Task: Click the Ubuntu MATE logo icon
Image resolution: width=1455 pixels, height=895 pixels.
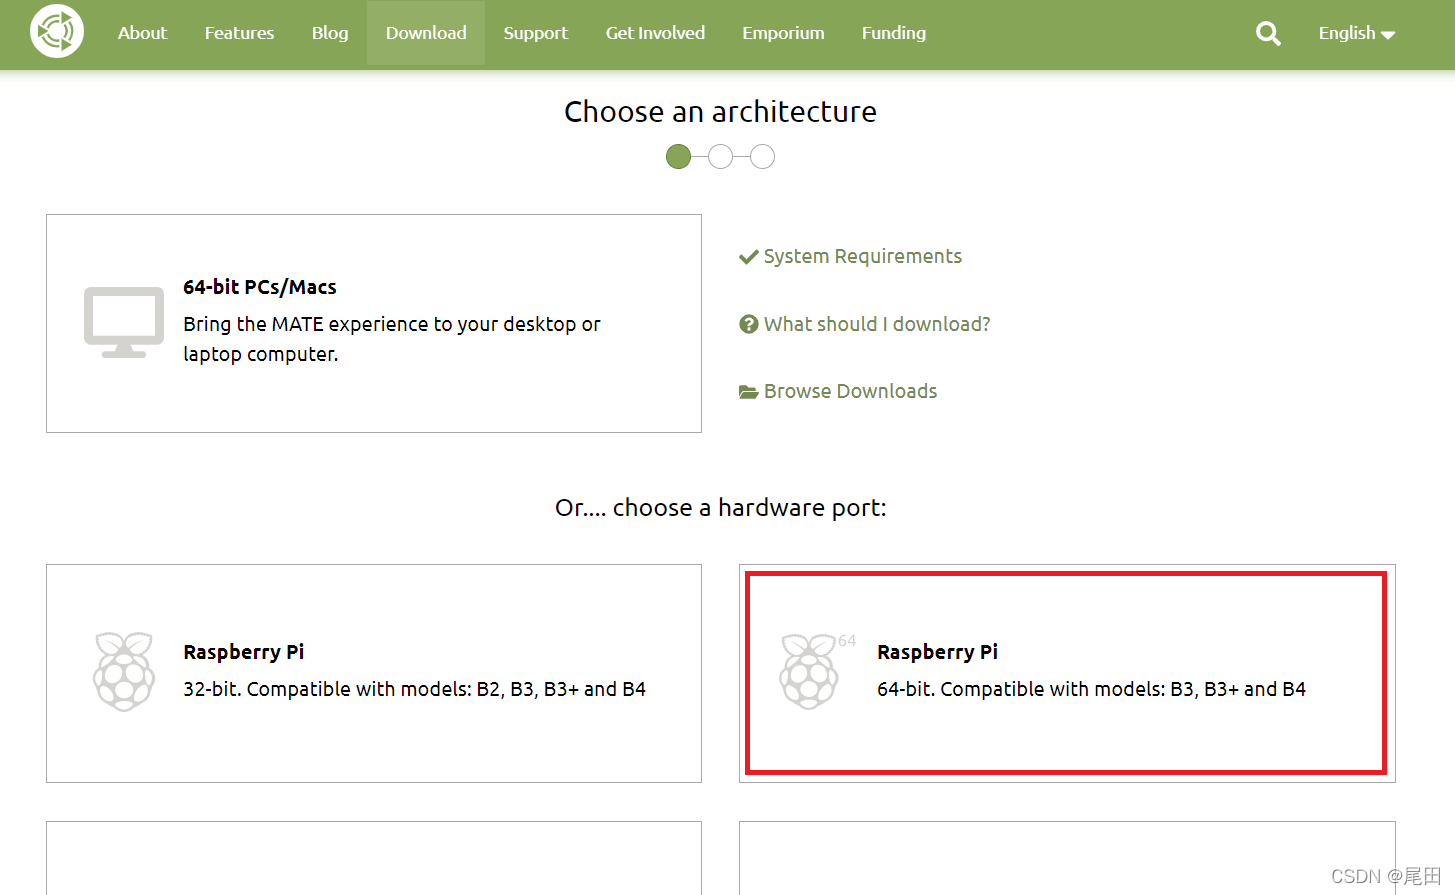Action: click(57, 32)
